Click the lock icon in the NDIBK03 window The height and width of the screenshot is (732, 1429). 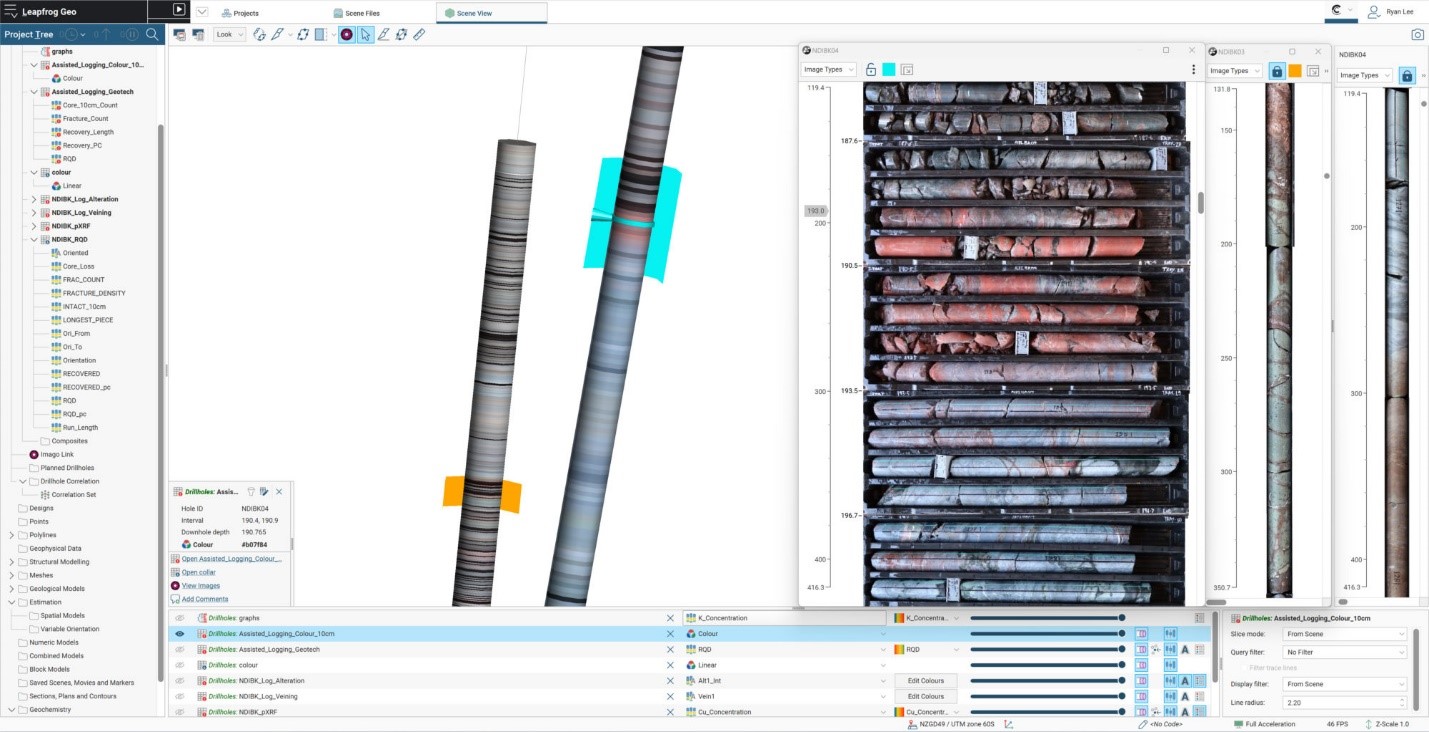(1276, 71)
